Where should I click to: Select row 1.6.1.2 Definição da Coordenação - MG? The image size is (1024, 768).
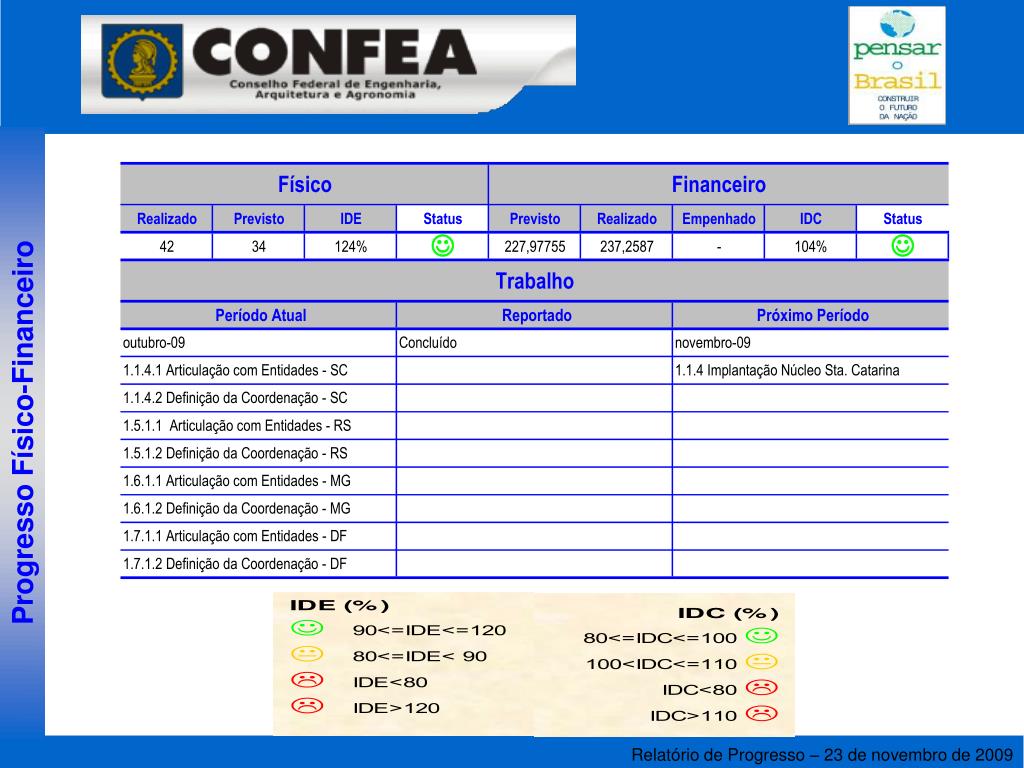click(x=259, y=508)
